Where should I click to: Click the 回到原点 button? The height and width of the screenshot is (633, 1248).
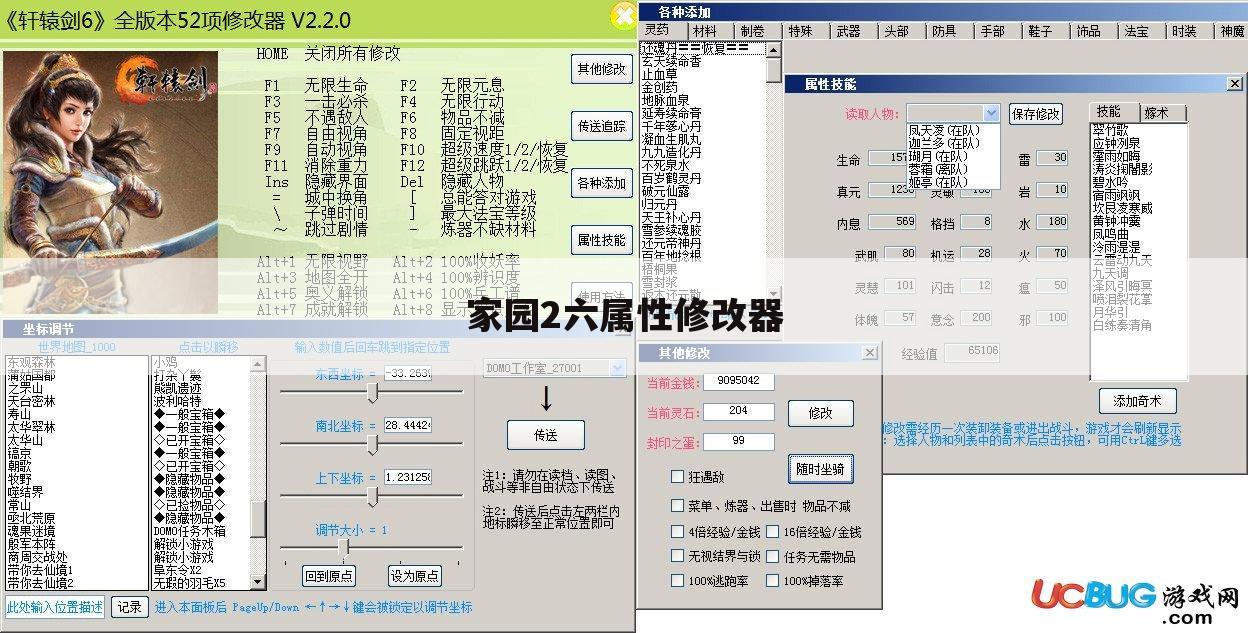[329, 576]
